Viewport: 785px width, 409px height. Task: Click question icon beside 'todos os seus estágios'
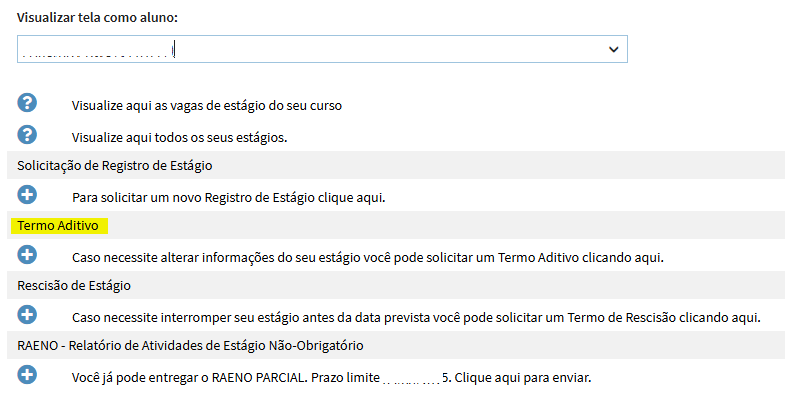pos(27,135)
